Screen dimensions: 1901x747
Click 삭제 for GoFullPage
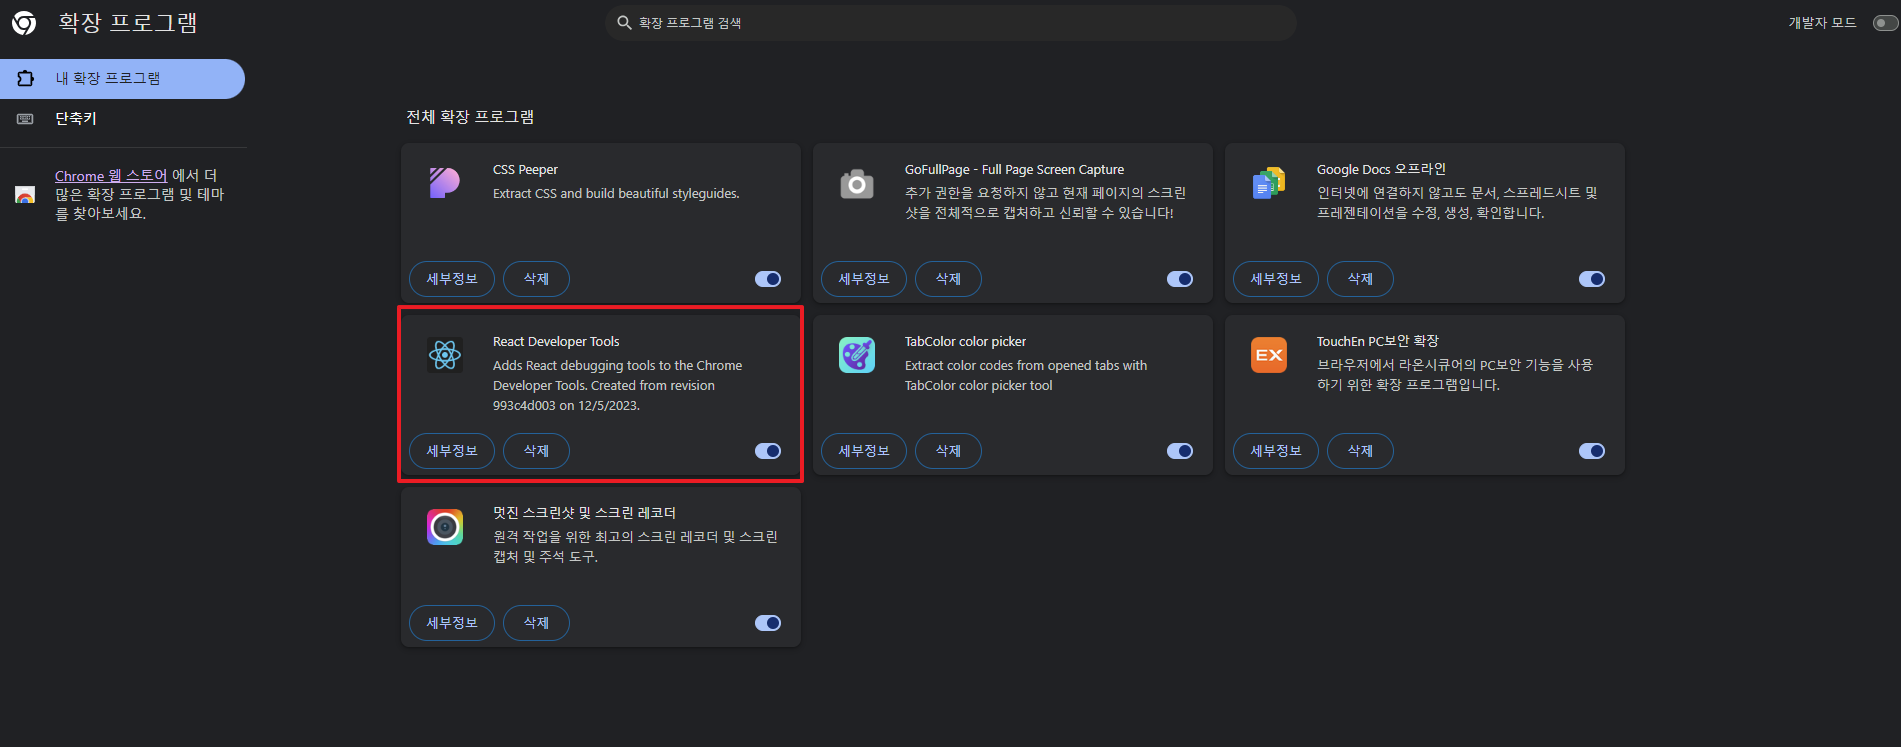[x=948, y=279]
